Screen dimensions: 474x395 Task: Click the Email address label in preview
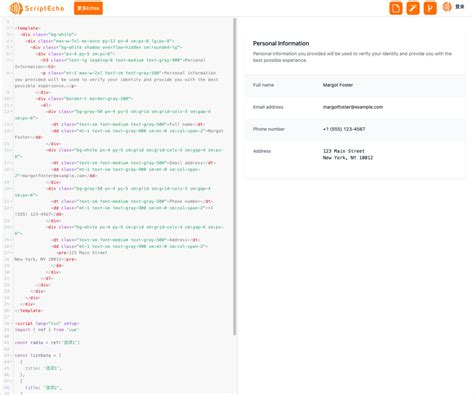(x=268, y=107)
